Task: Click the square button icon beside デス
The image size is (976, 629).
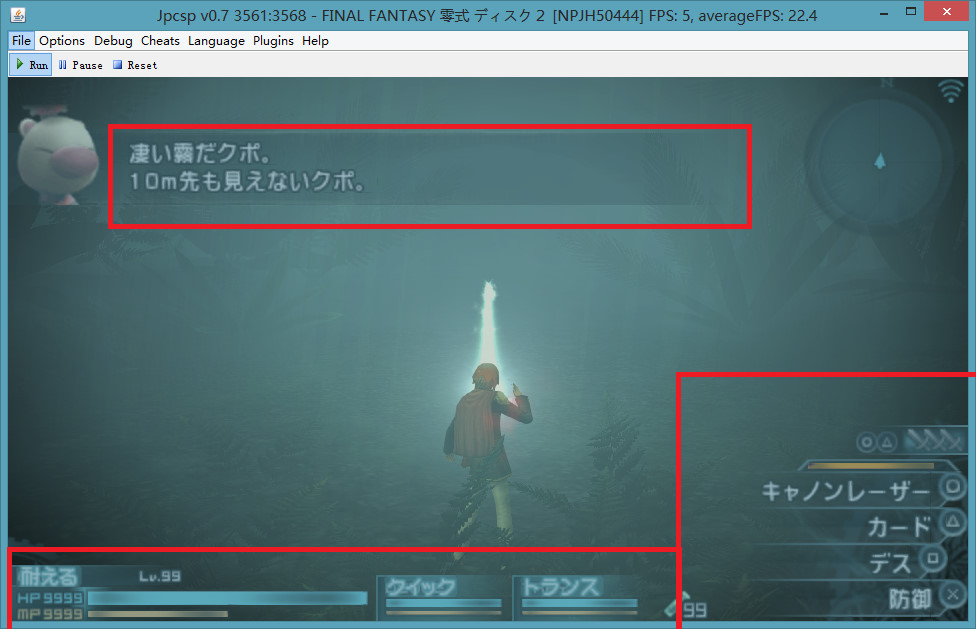Action: [933, 558]
